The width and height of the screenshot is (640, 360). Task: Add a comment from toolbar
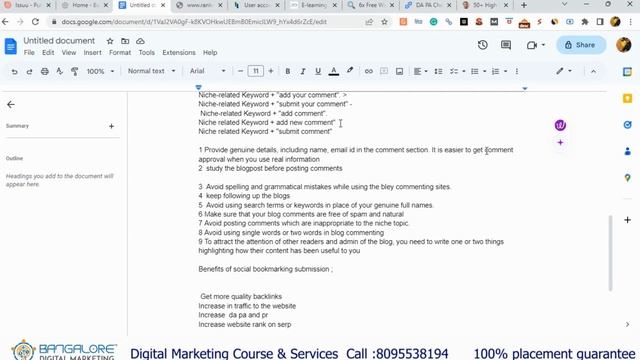[x=384, y=71]
